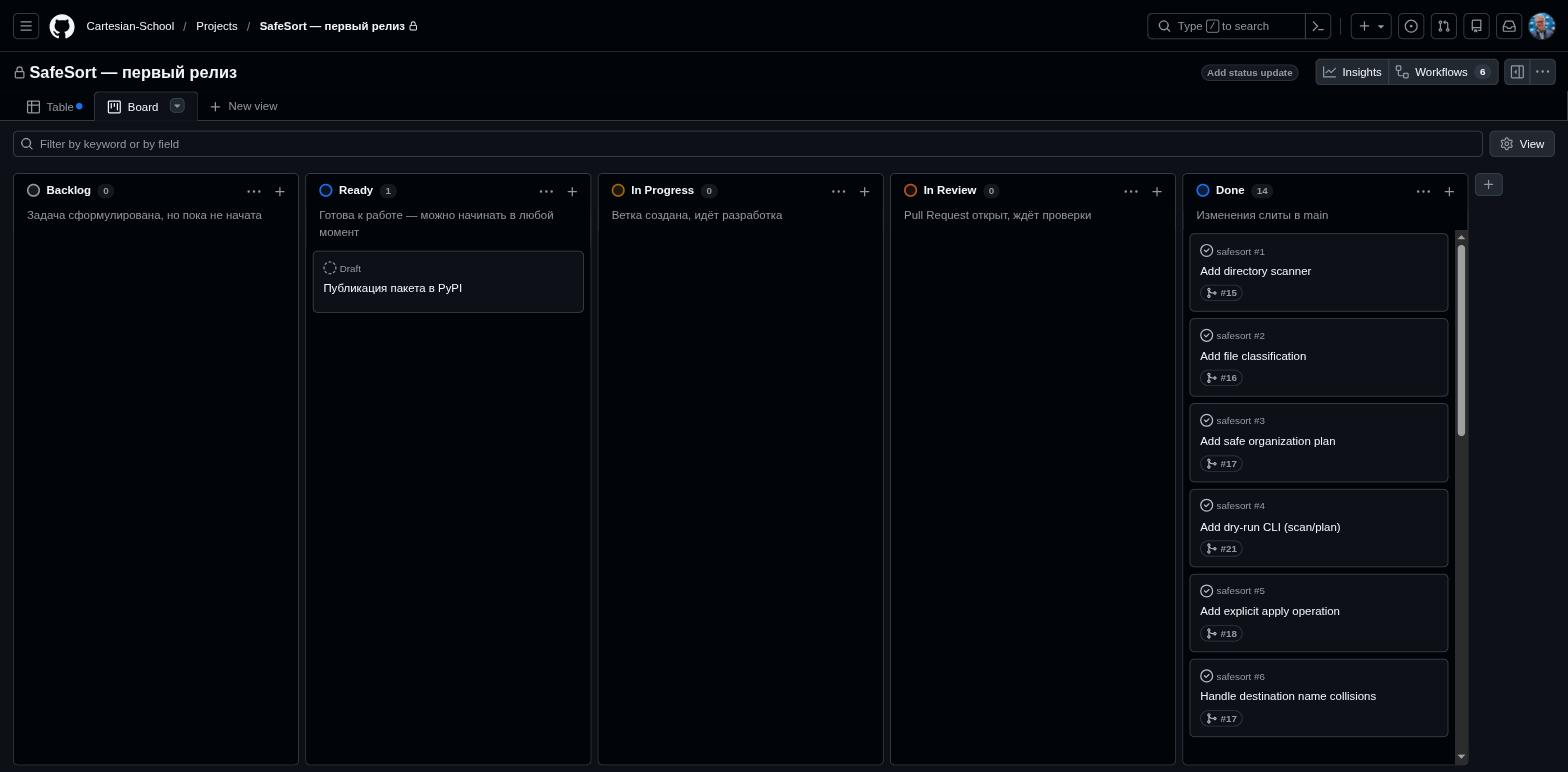Open the Pull requests icon in header
Image resolution: width=1568 pixels, height=772 pixels.
[1444, 26]
